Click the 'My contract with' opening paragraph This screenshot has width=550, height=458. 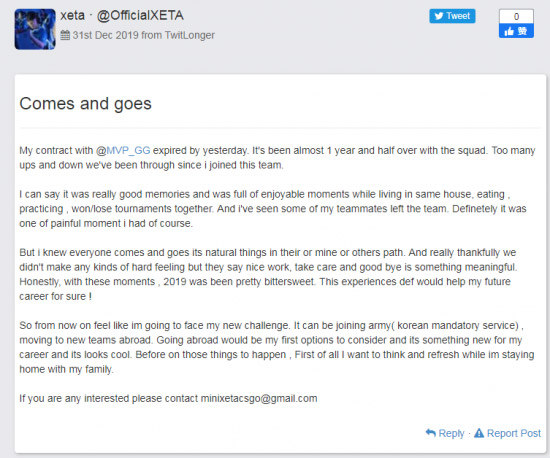pos(277,158)
